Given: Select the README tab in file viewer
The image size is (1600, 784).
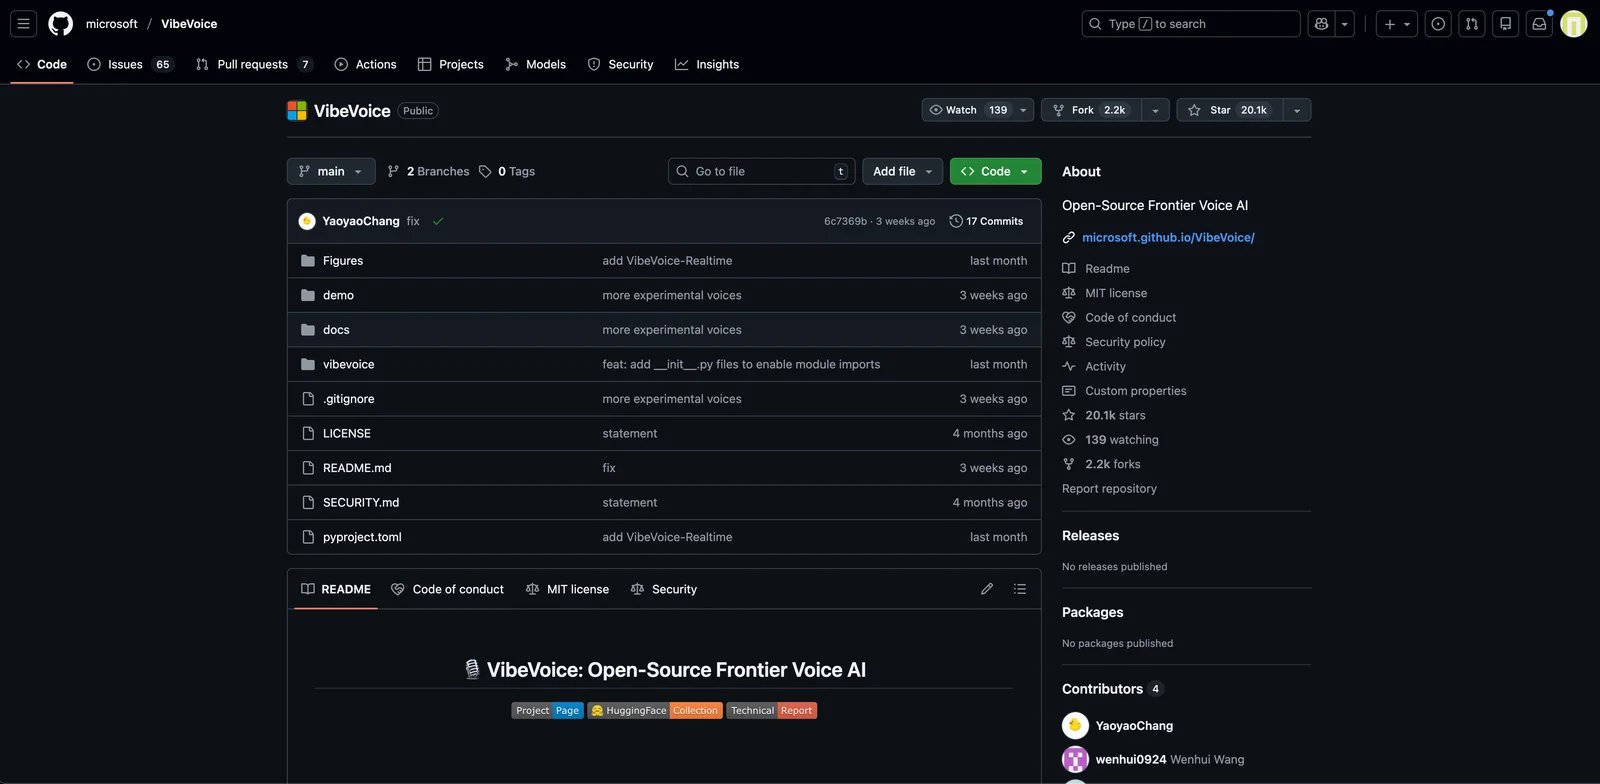Looking at the screenshot, I should (x=336, y=589).
